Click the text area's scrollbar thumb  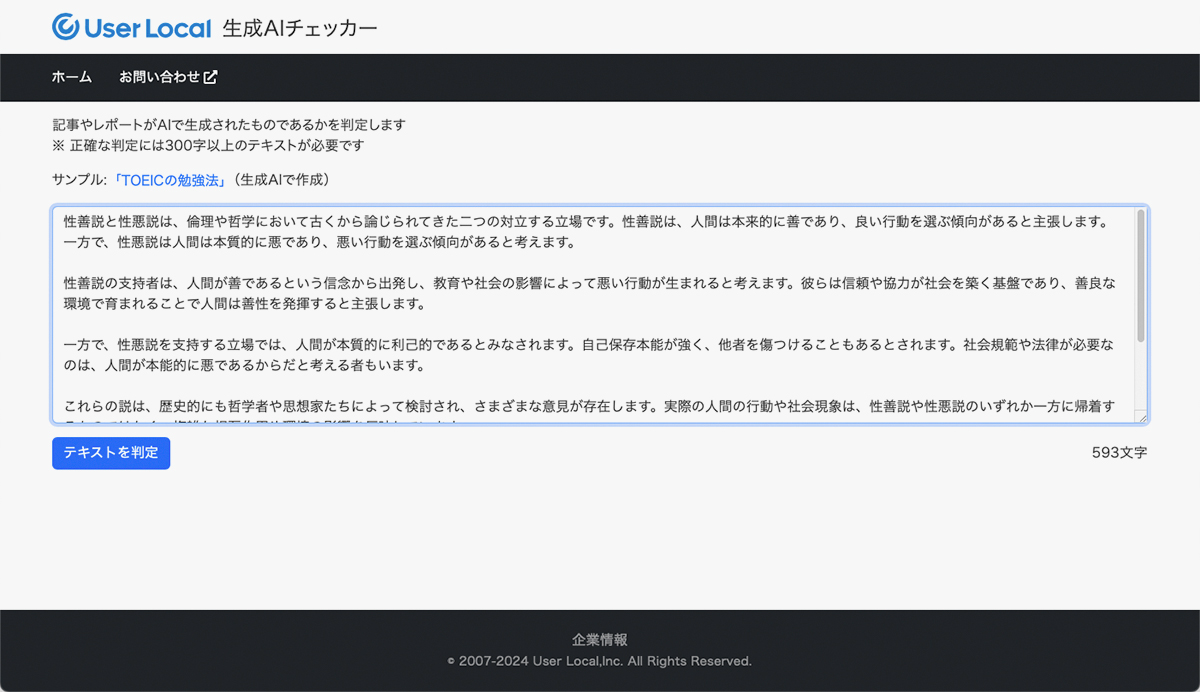click(1141, 275)
